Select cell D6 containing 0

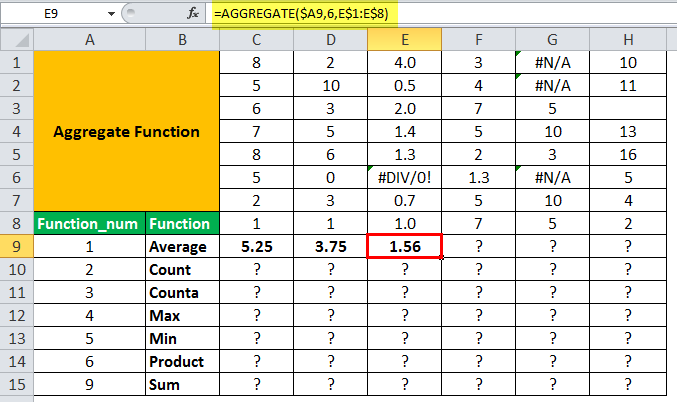[x=331, y=177]
